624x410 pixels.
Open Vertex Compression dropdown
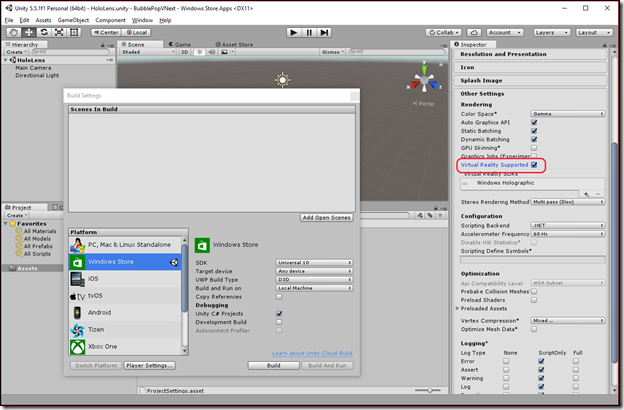pyautogui.click(x=567, y=320)
